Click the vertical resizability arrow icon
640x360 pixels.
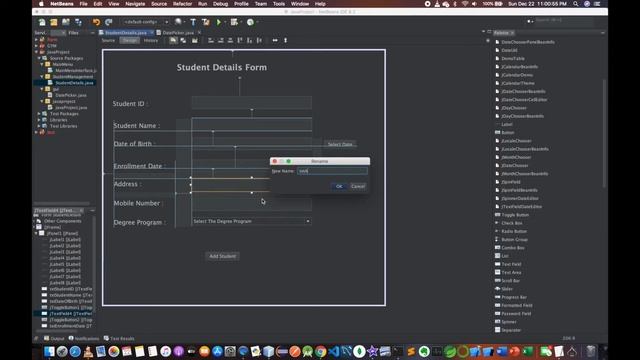click(285, 40)
